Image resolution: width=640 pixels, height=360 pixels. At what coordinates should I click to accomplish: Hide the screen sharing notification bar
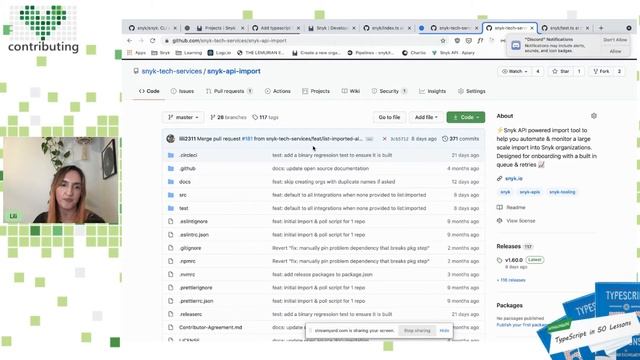[444, 331]
